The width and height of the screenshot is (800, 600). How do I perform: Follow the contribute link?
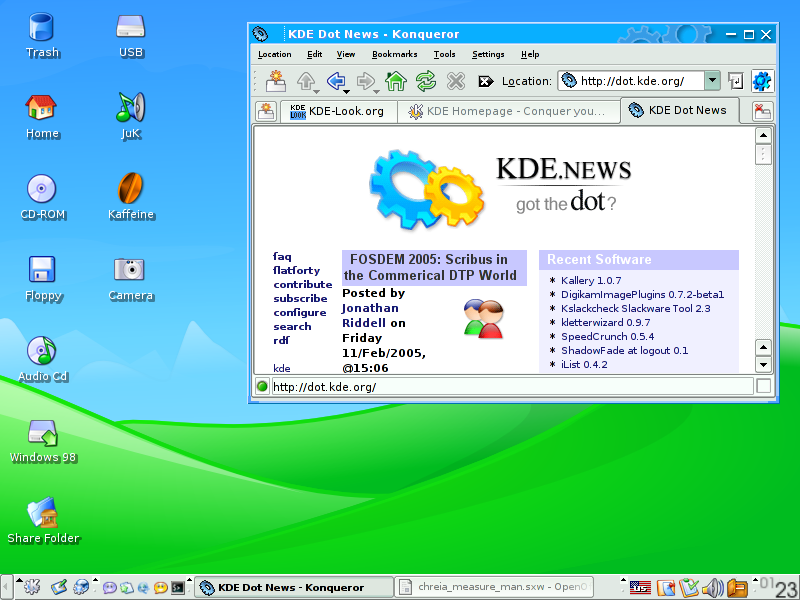[x=303, y=285]
